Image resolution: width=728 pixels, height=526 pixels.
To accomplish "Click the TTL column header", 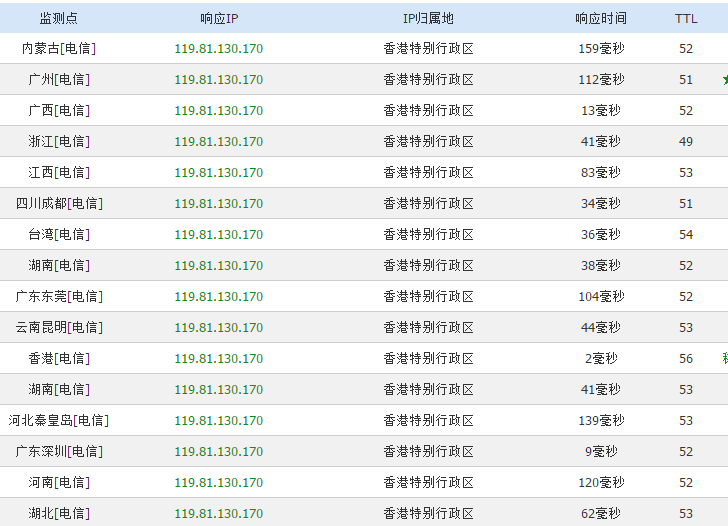I will point(686,19).
